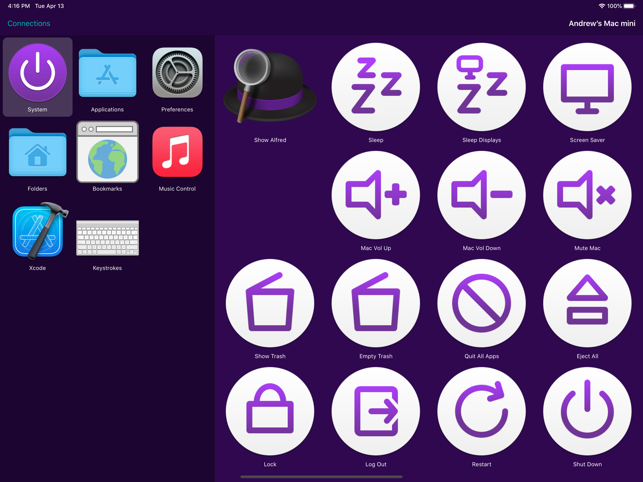This screenshot has width=643, height=482.
Task: Tap the 4:16 PM clock
Action: [19, 6]
